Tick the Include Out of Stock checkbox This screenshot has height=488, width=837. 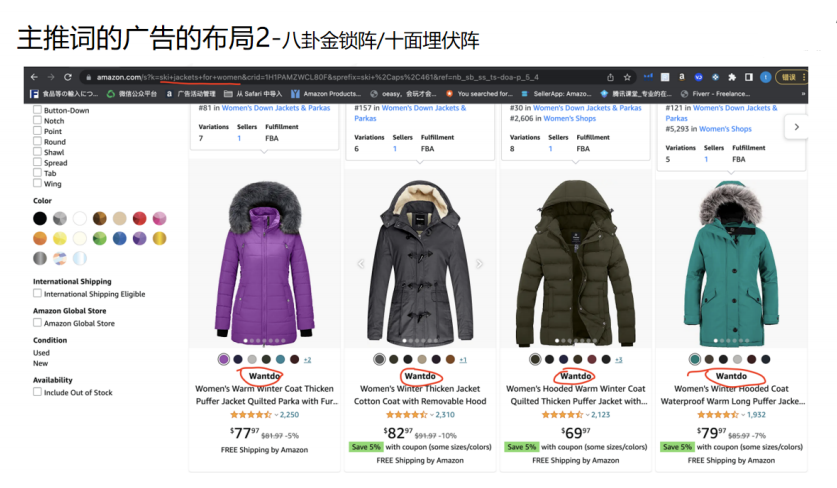(37, 391)
